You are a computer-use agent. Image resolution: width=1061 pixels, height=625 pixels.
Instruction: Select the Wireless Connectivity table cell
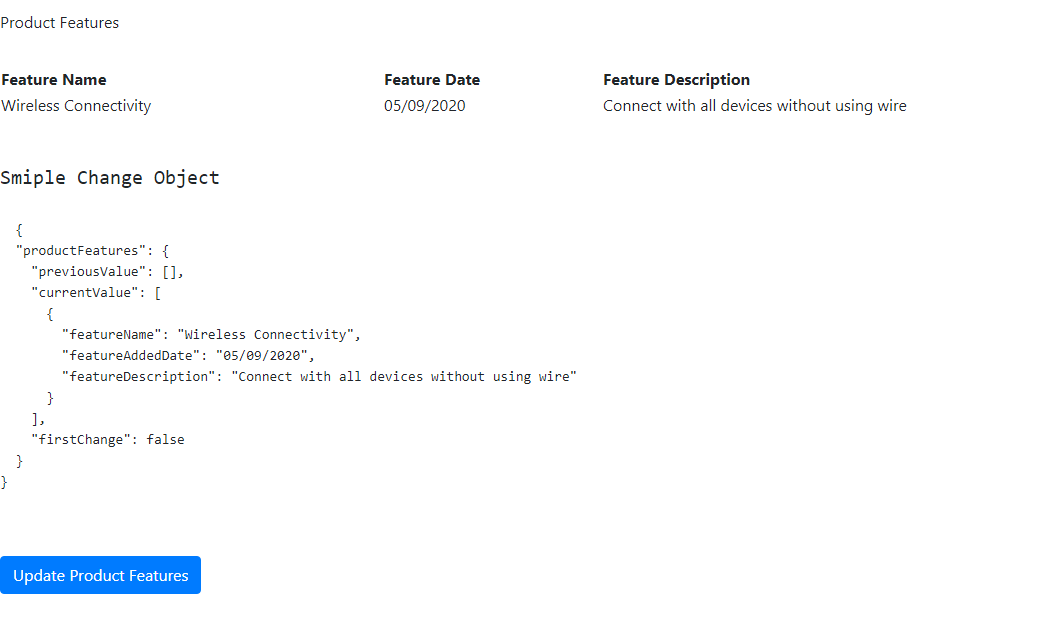76,105
